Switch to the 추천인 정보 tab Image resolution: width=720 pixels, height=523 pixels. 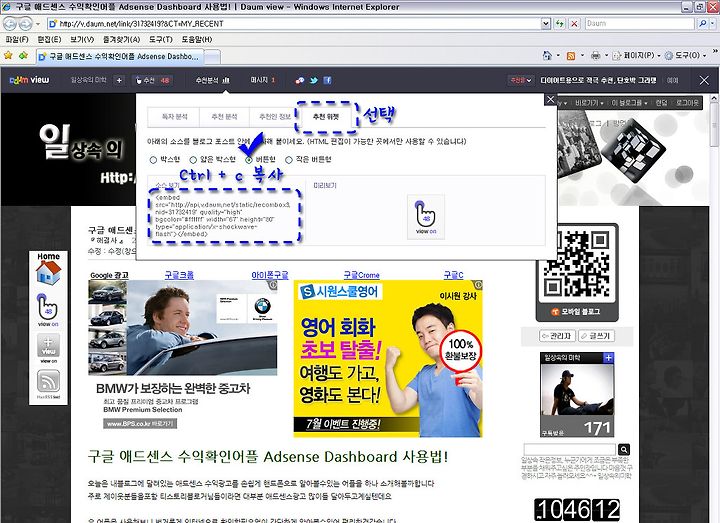point(275,117)
